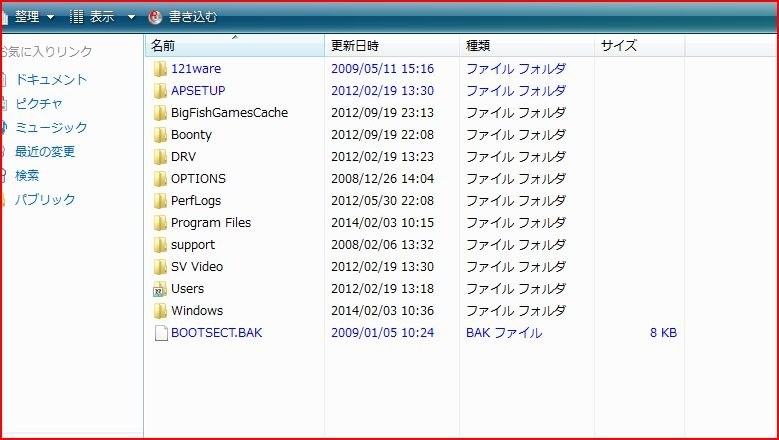
Task: Open the 検索 link in sidebar
Action: tap(27, 175)
